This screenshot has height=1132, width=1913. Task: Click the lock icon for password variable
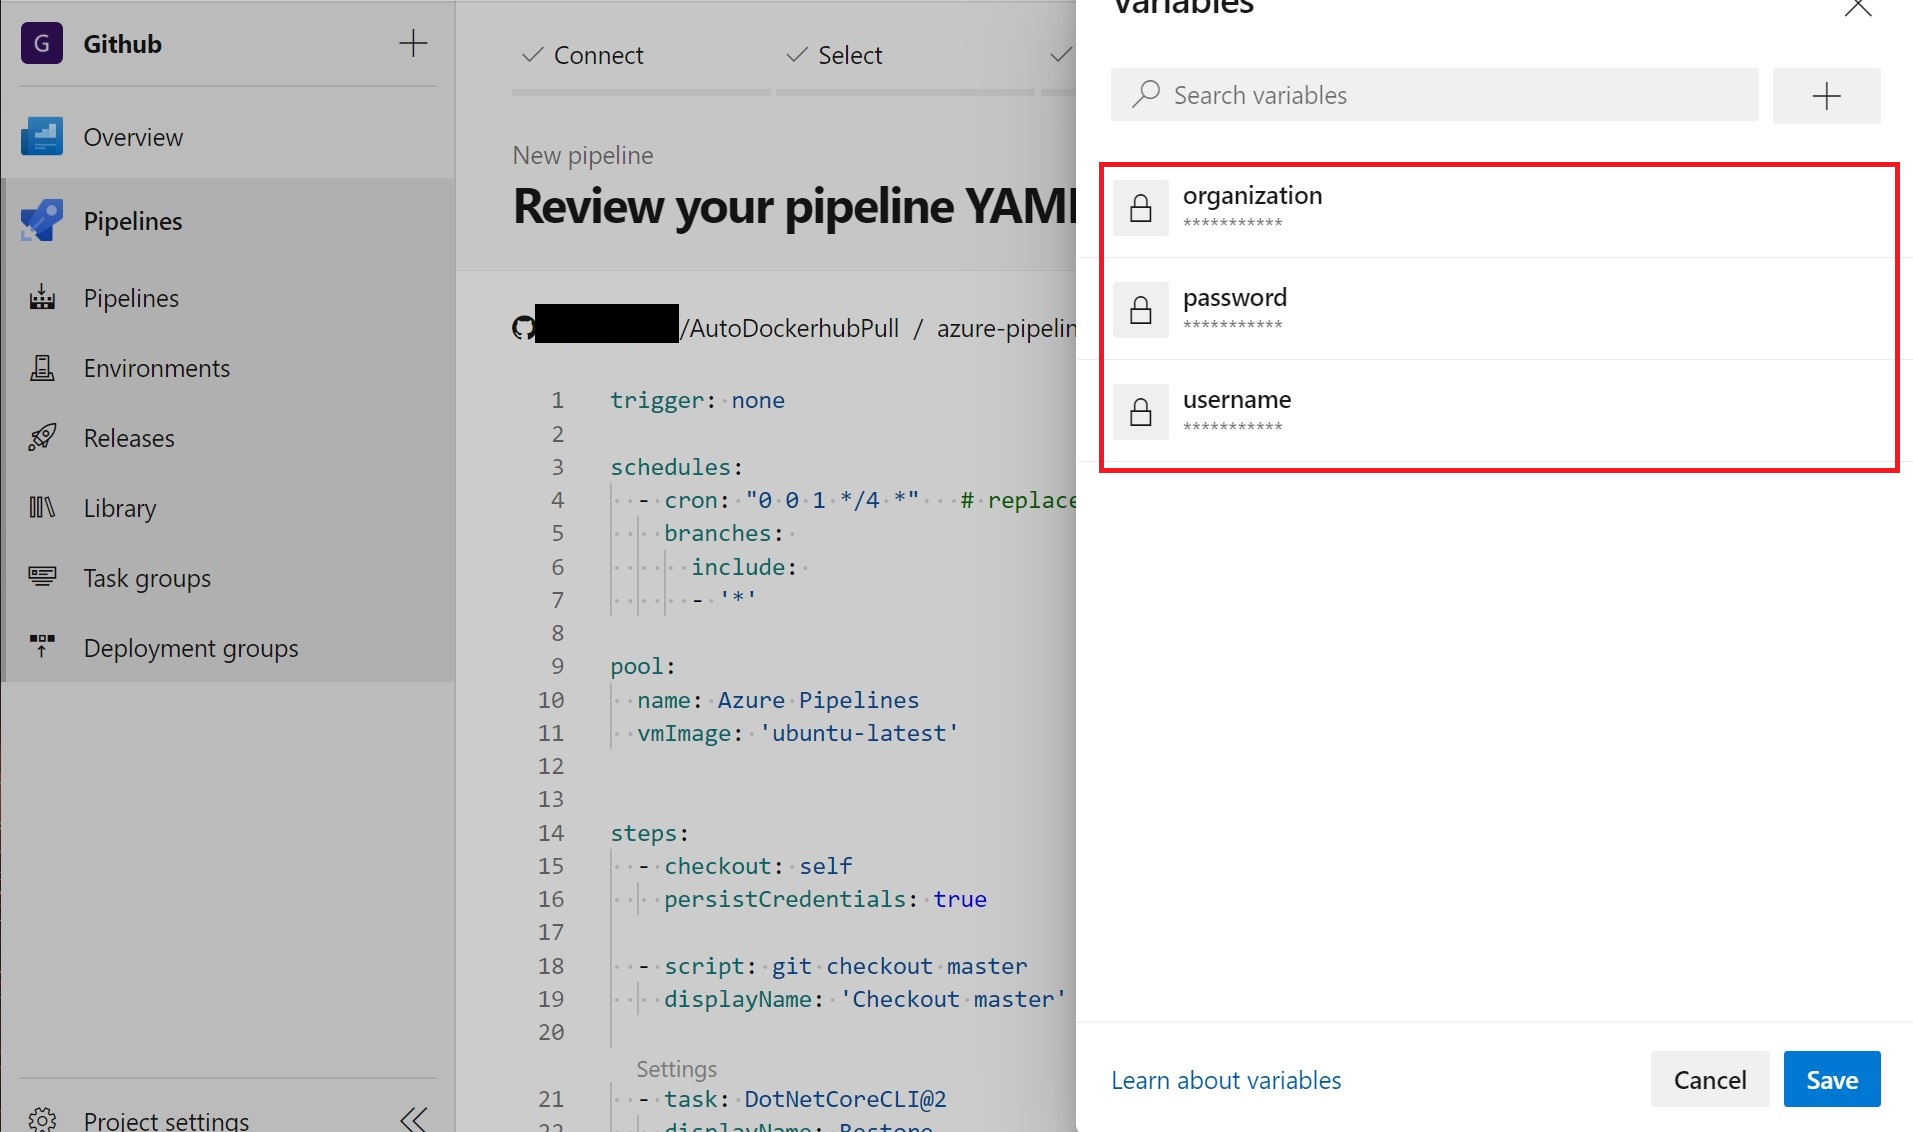[x=1140, y=310]
